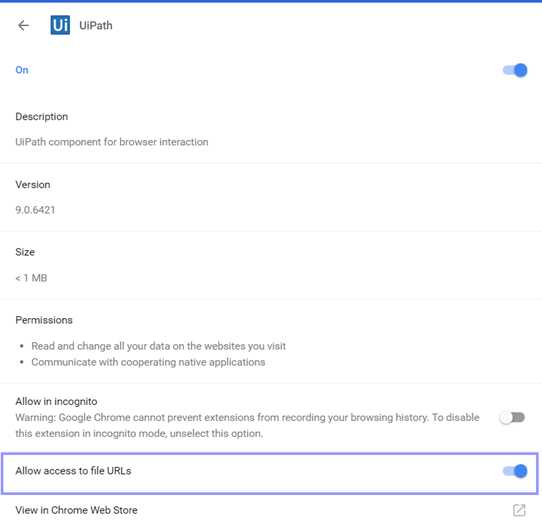This screenshot has height=527, width=542.
Task: Click the UiPath extension title text
Action: [x=96, y=26]
